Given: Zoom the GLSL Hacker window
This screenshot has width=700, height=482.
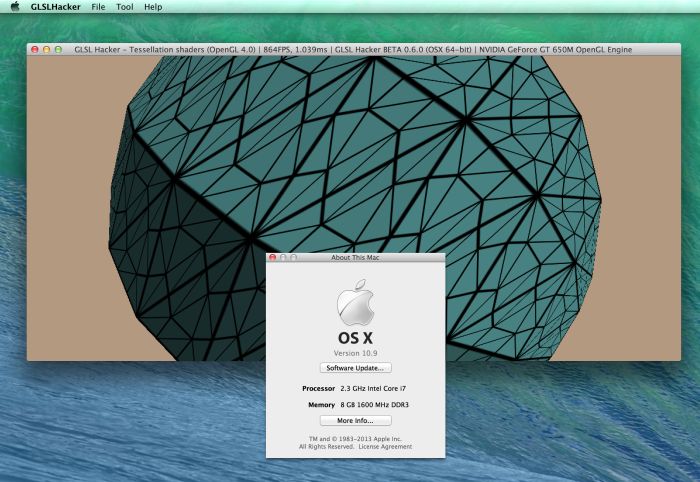Looking at the screenshot, I should pos(58,50).
